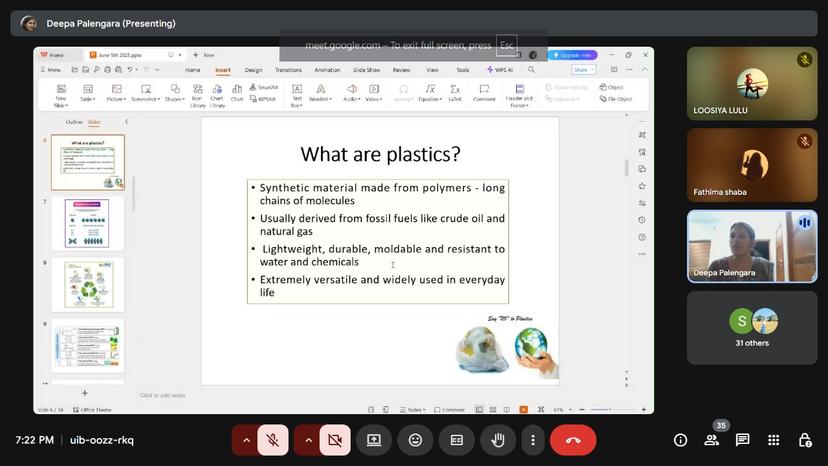Click the red leave call button
Screen dimensions: 828x466
pyautogui.click(x=572, y=440)
